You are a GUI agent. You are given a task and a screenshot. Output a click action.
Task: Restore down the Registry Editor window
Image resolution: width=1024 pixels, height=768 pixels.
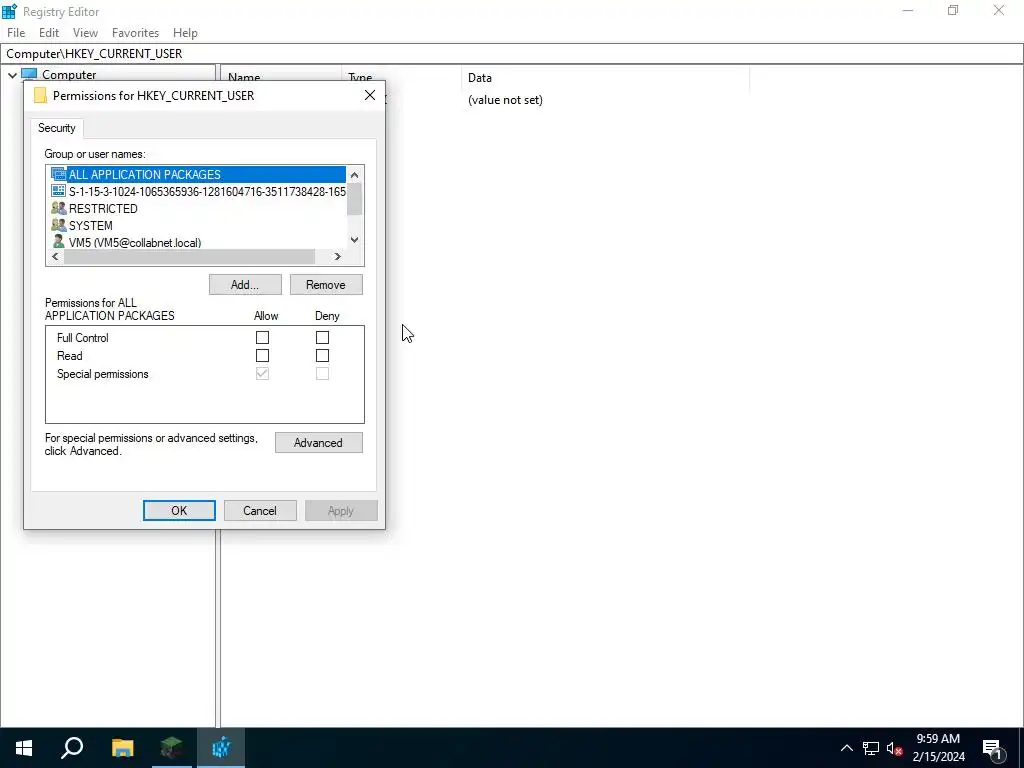pyautogui.click(x=953, y=10)
